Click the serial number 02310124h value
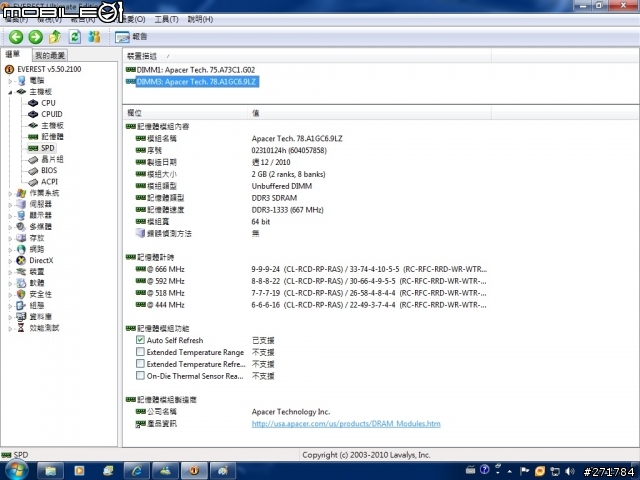Image resolution: width=640 pixels, height=480 pixels. (289, 151)
